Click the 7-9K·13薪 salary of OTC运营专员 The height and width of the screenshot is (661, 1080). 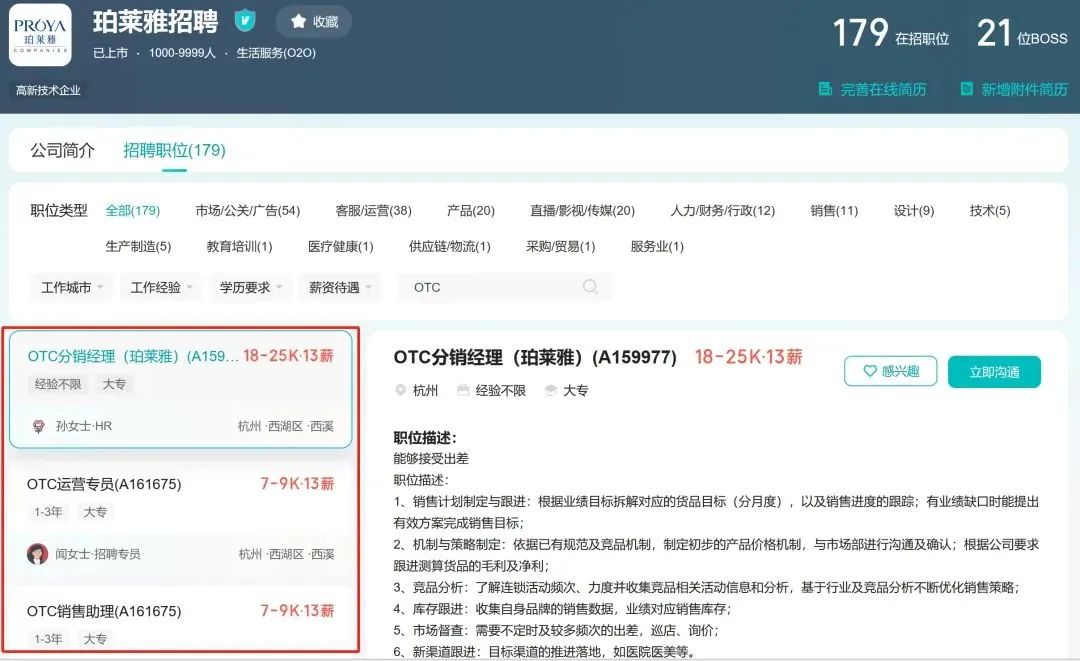coord(297,484)
